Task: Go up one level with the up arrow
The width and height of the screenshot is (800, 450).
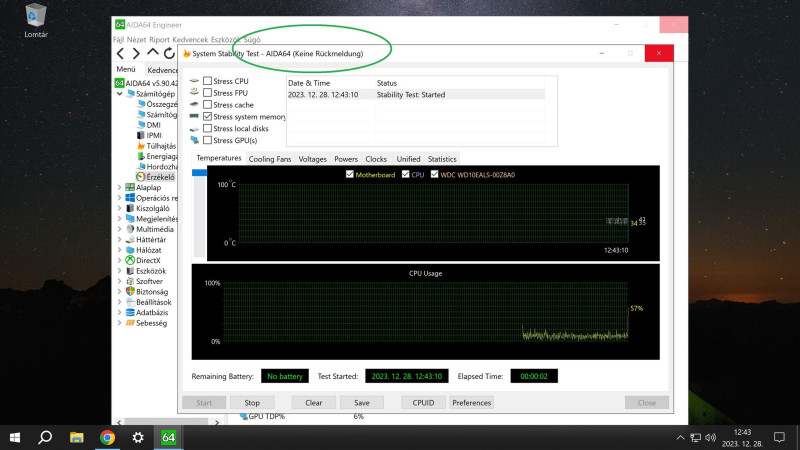Action: [x=153, y=53]
